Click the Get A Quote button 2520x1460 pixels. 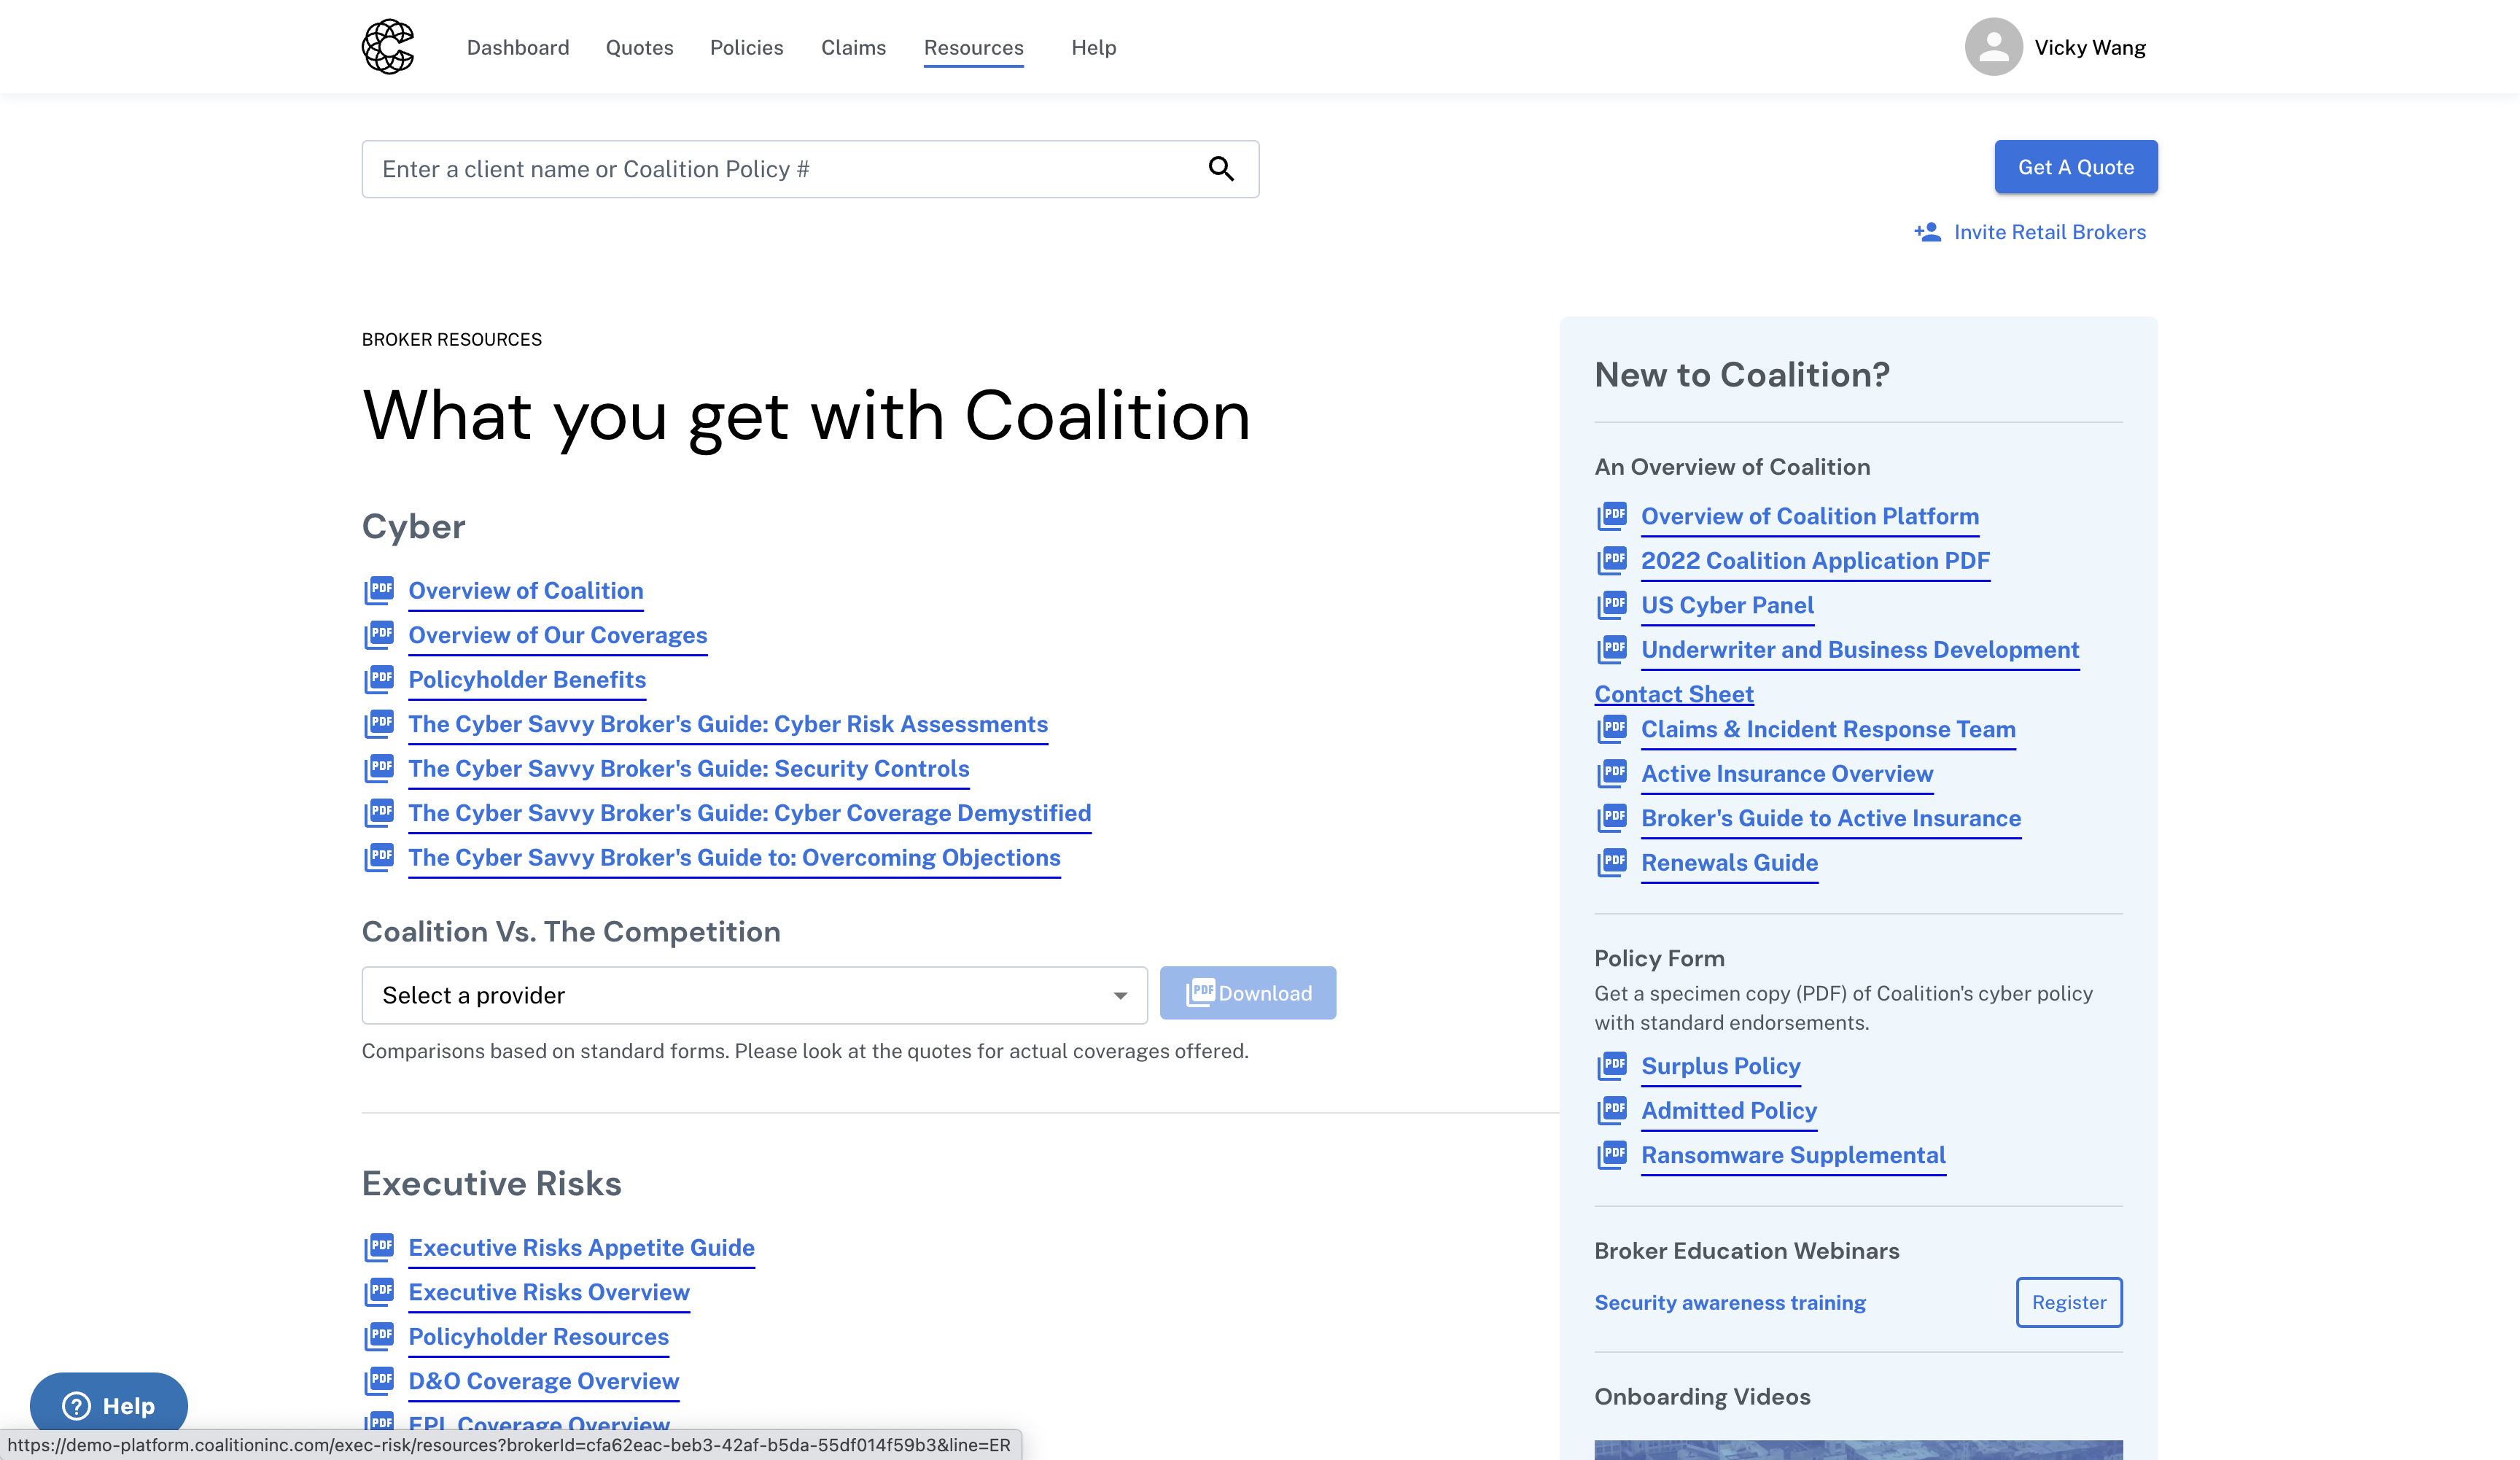click(2076, 167)
